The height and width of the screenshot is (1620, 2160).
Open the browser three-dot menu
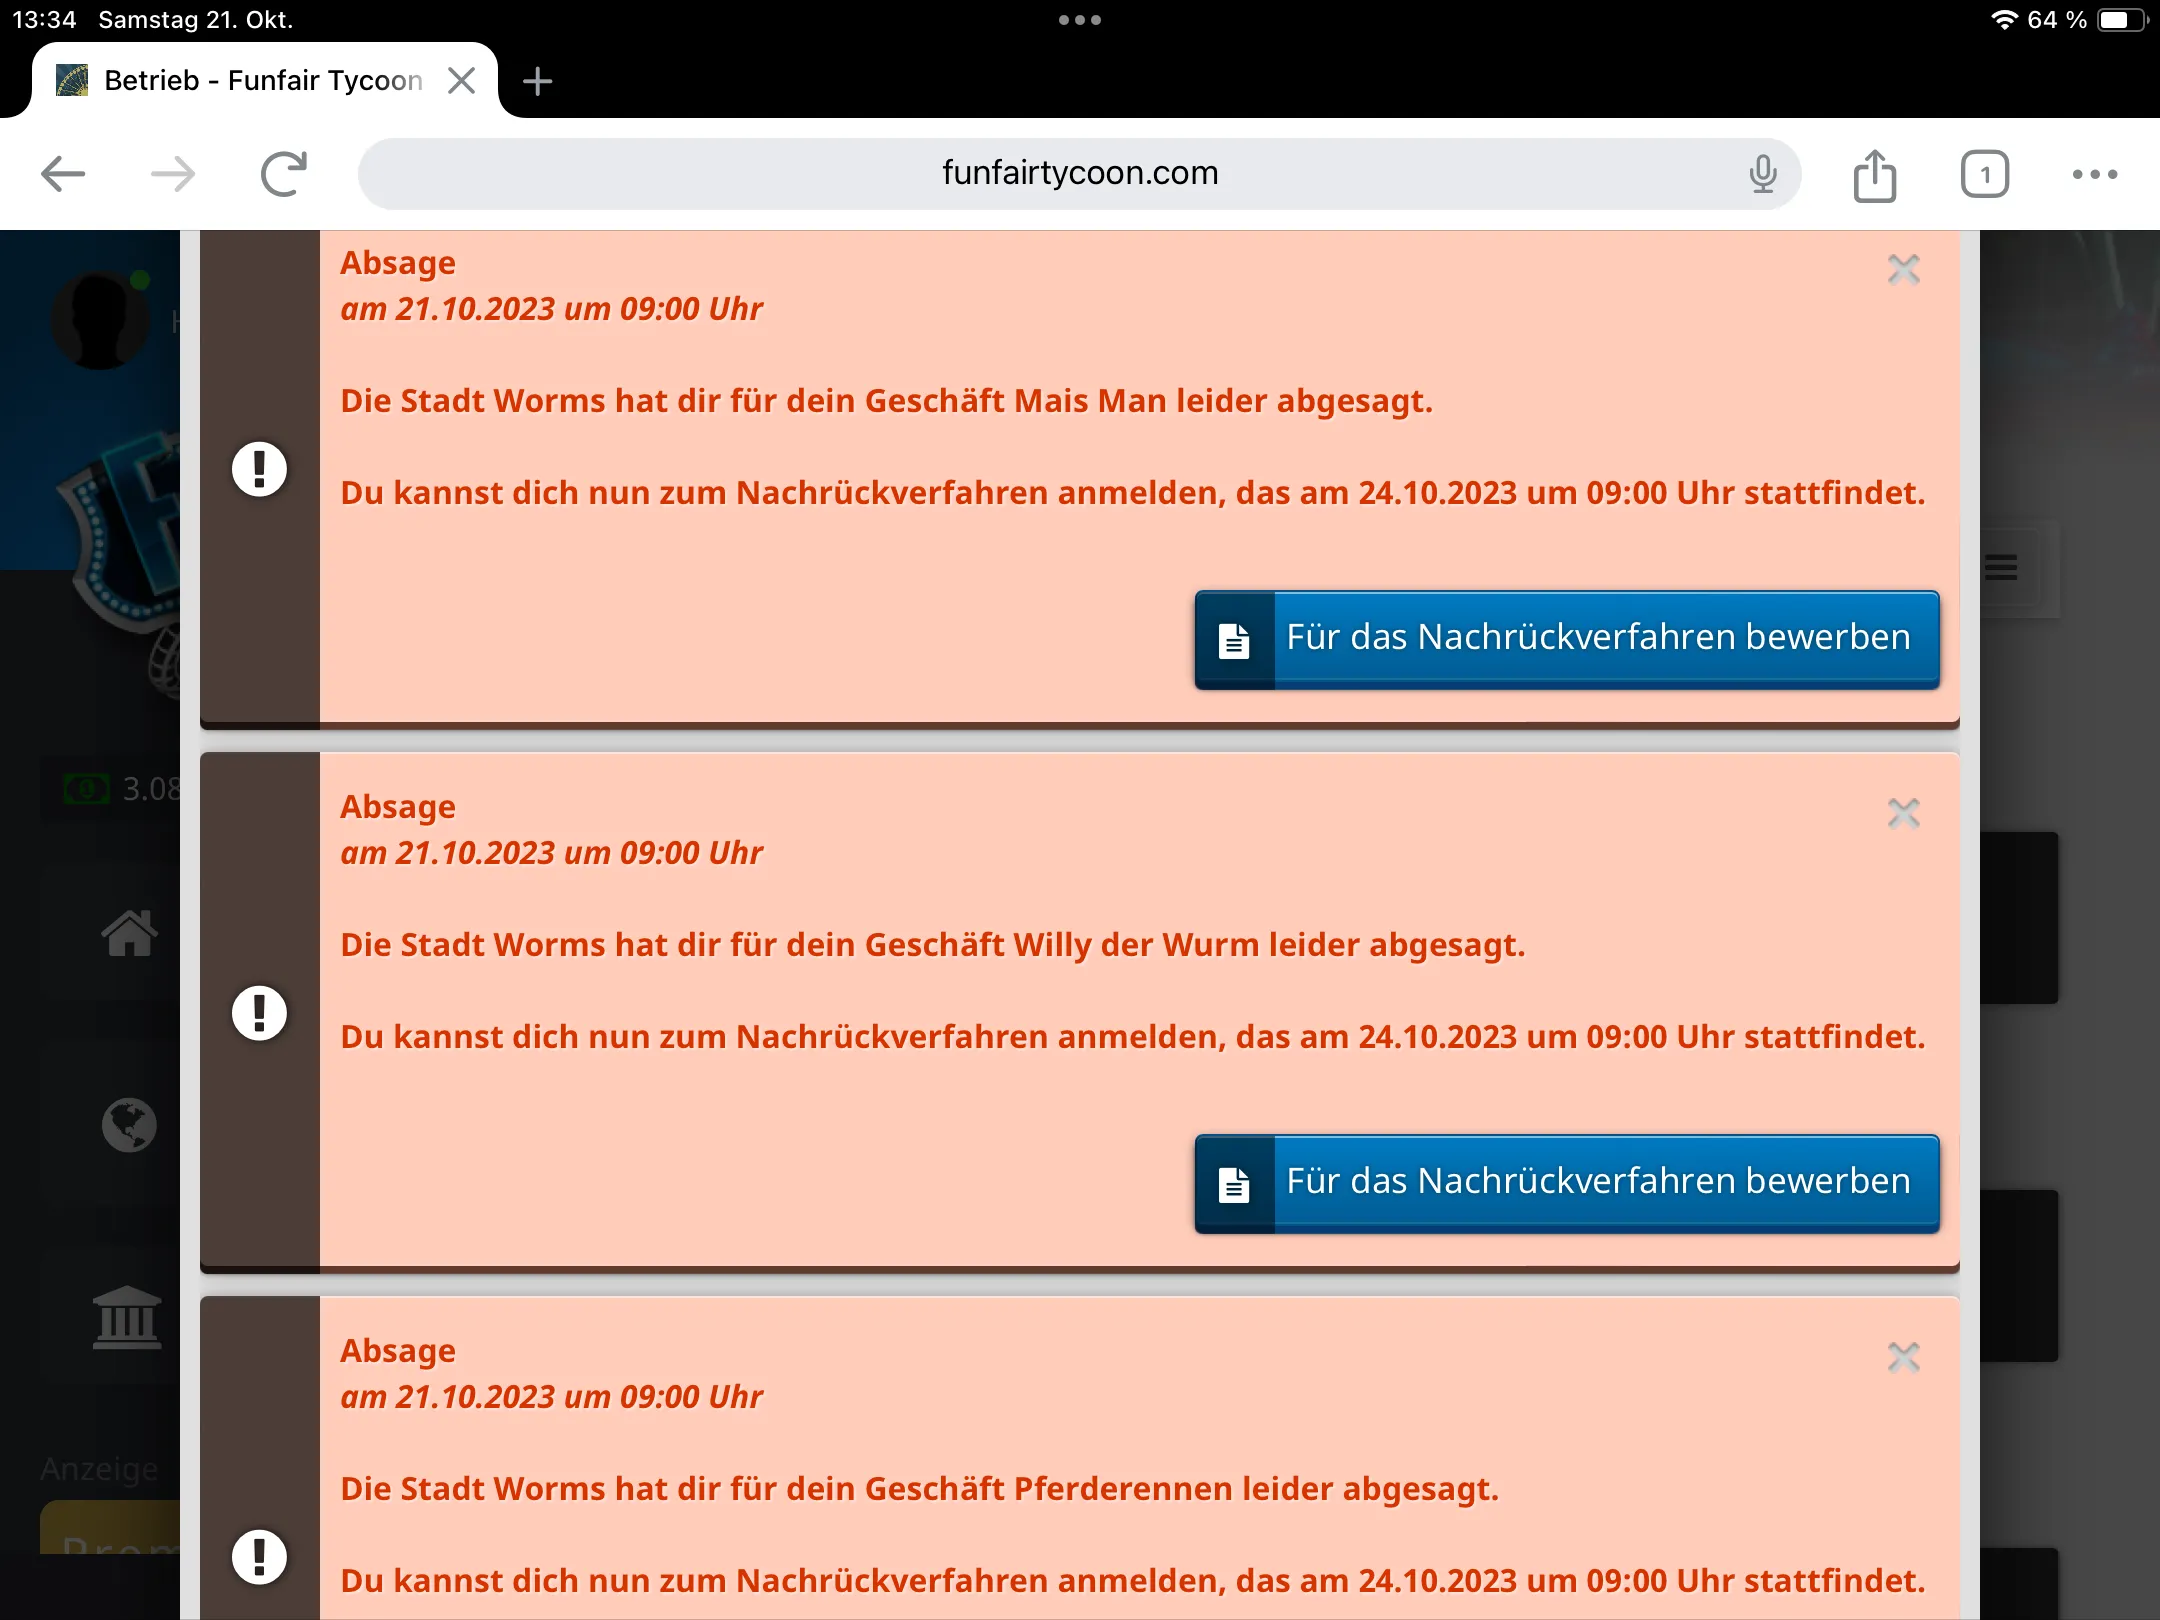click(2094, 174)
